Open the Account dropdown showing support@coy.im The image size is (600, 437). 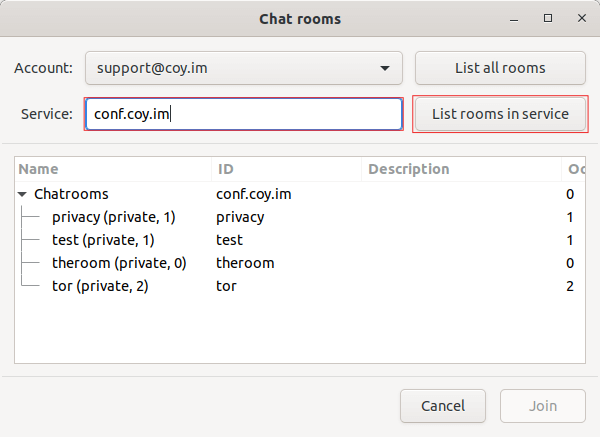(243, 68)
